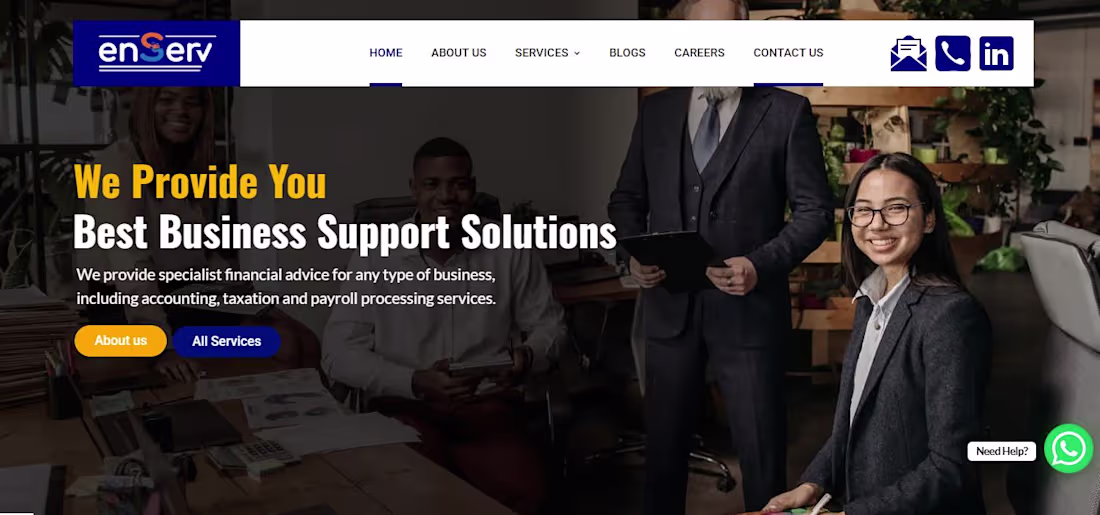Open the CAREERS menu link
The width and height of the screenshot is (1100, 515).
(699, 53)
